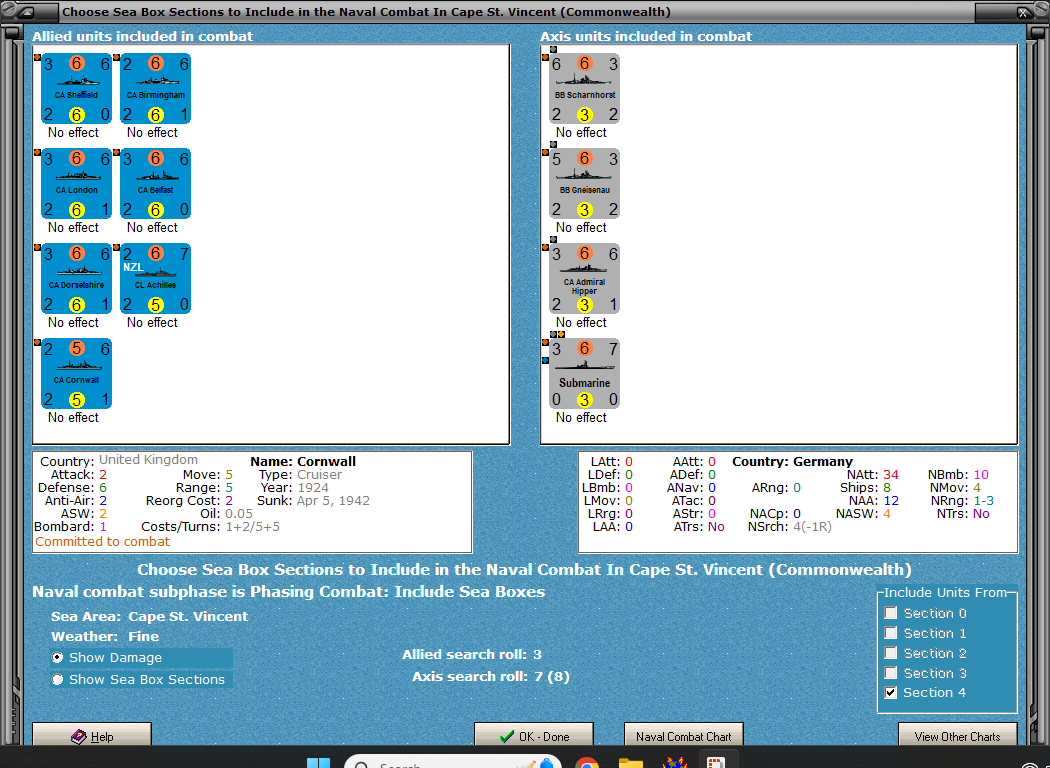1050x768 pixels.
Task: Click the World in Flames game taskbar icon
Action: point(674,763)
